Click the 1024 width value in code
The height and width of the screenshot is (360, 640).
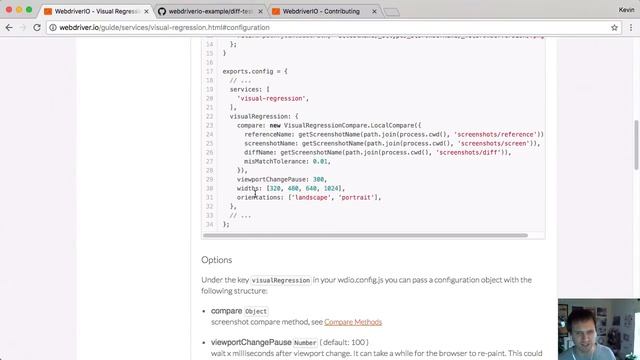tap(331, 189)
